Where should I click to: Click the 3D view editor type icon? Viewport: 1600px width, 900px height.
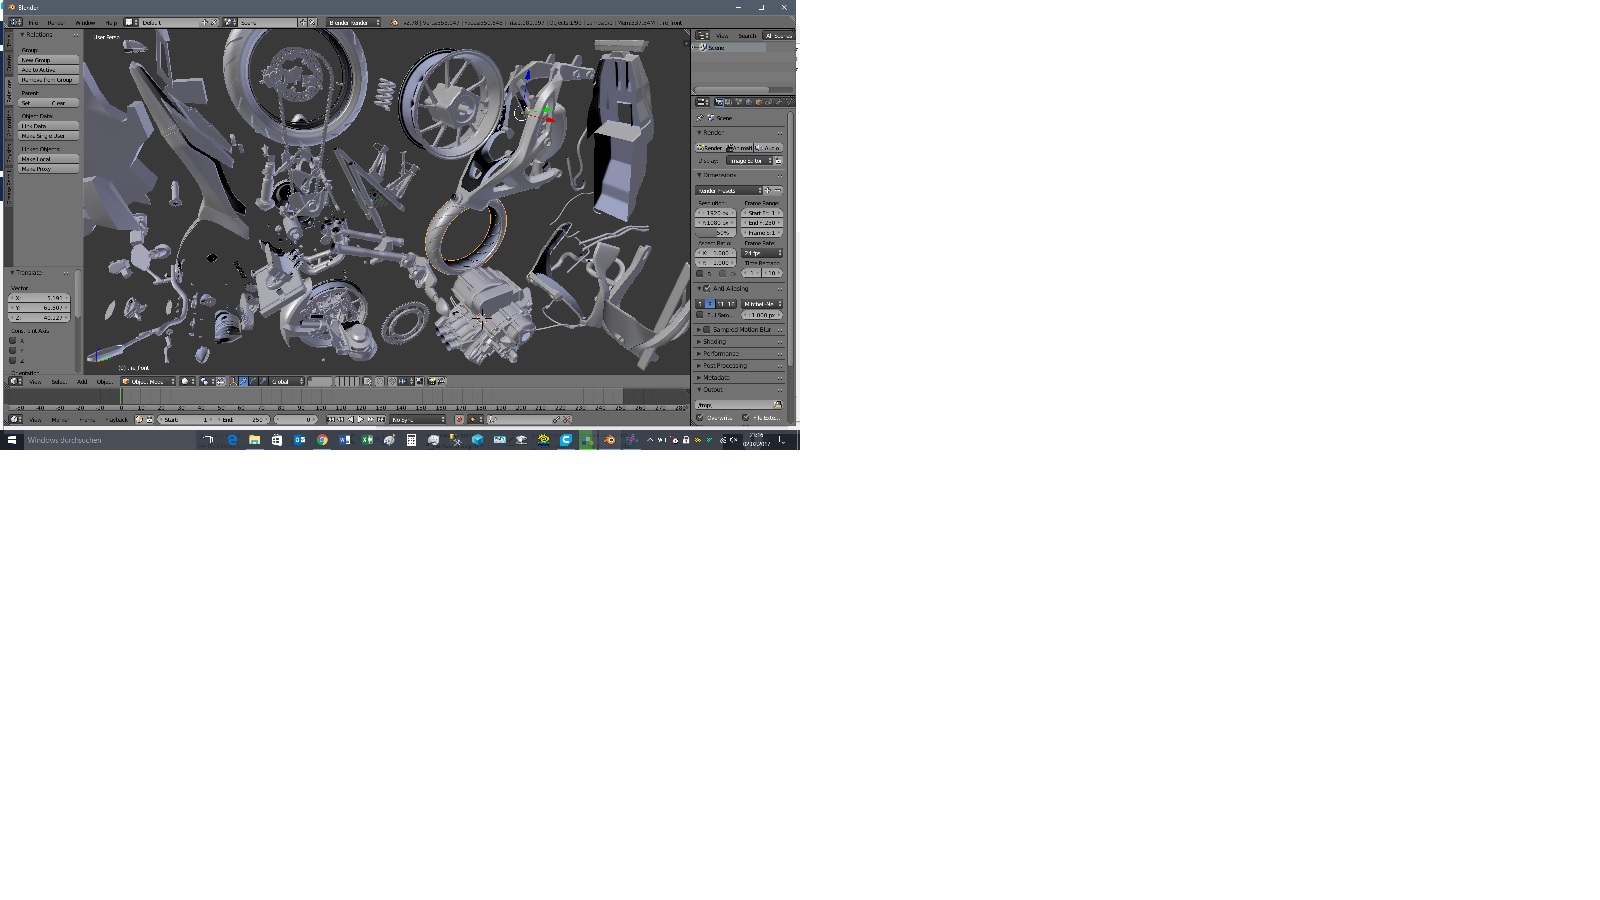click(x=15, y=381)
